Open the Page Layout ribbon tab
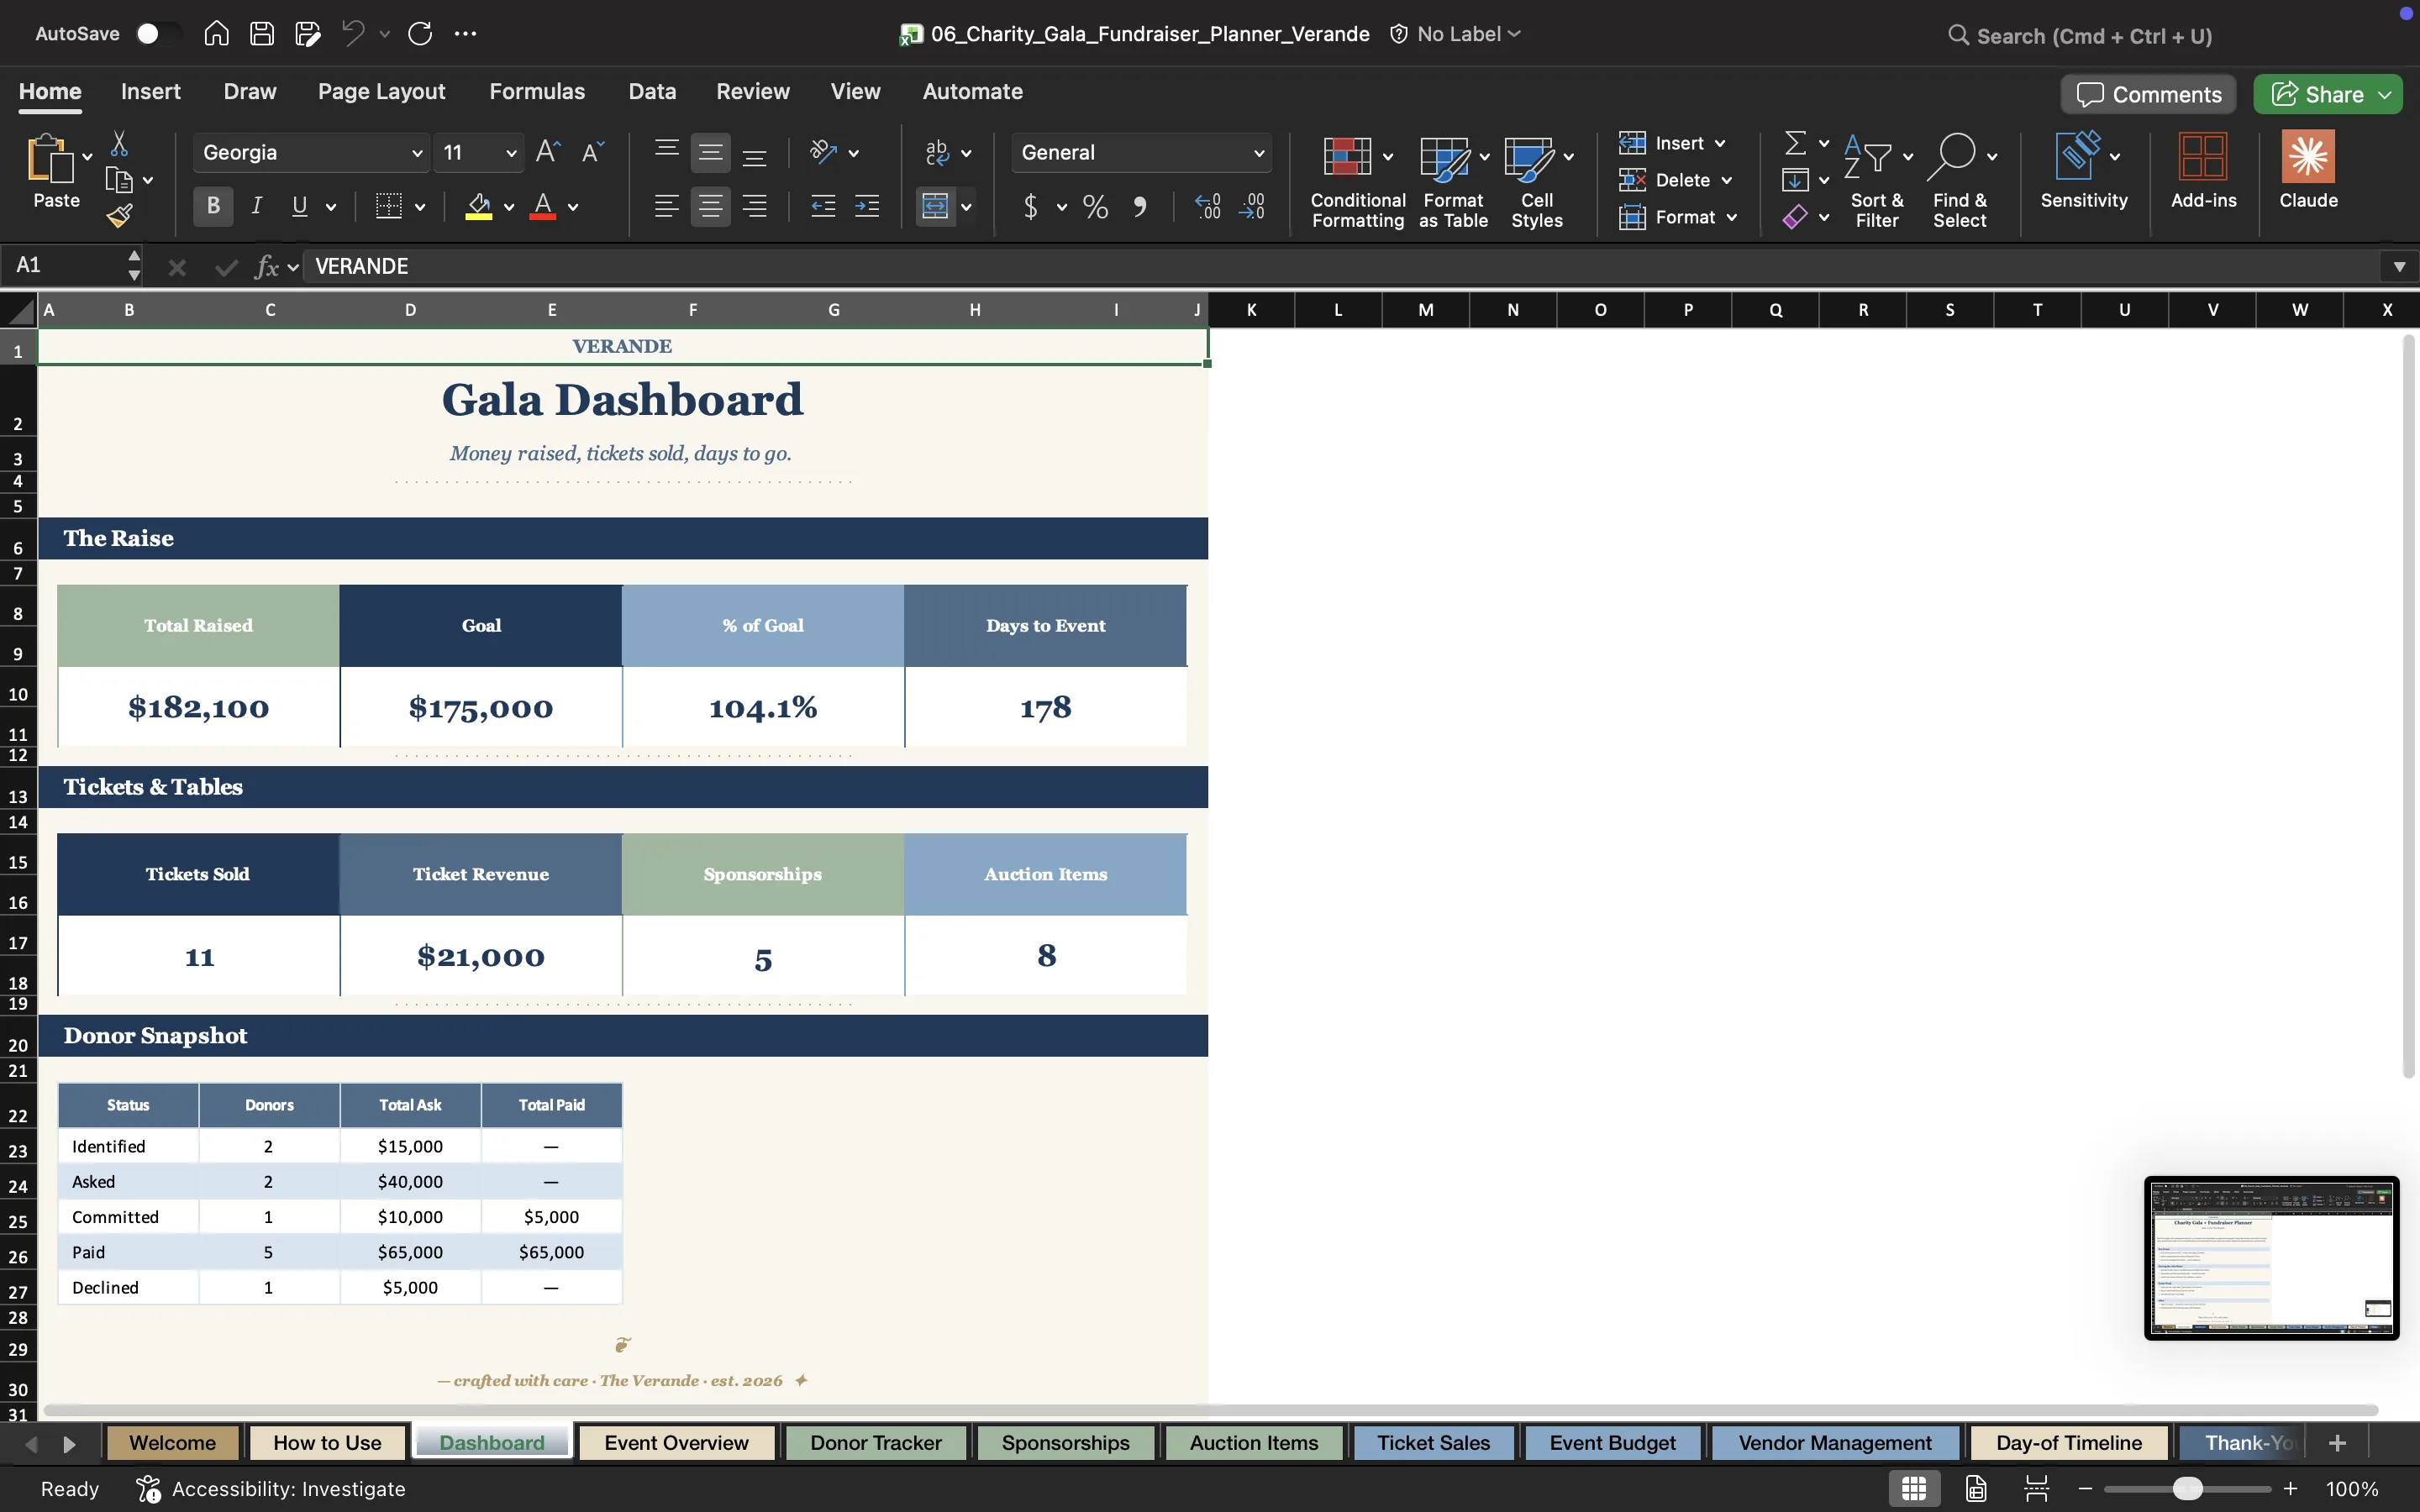The height and width of the screenshot is (1512, 2420). tap(381, 92)
